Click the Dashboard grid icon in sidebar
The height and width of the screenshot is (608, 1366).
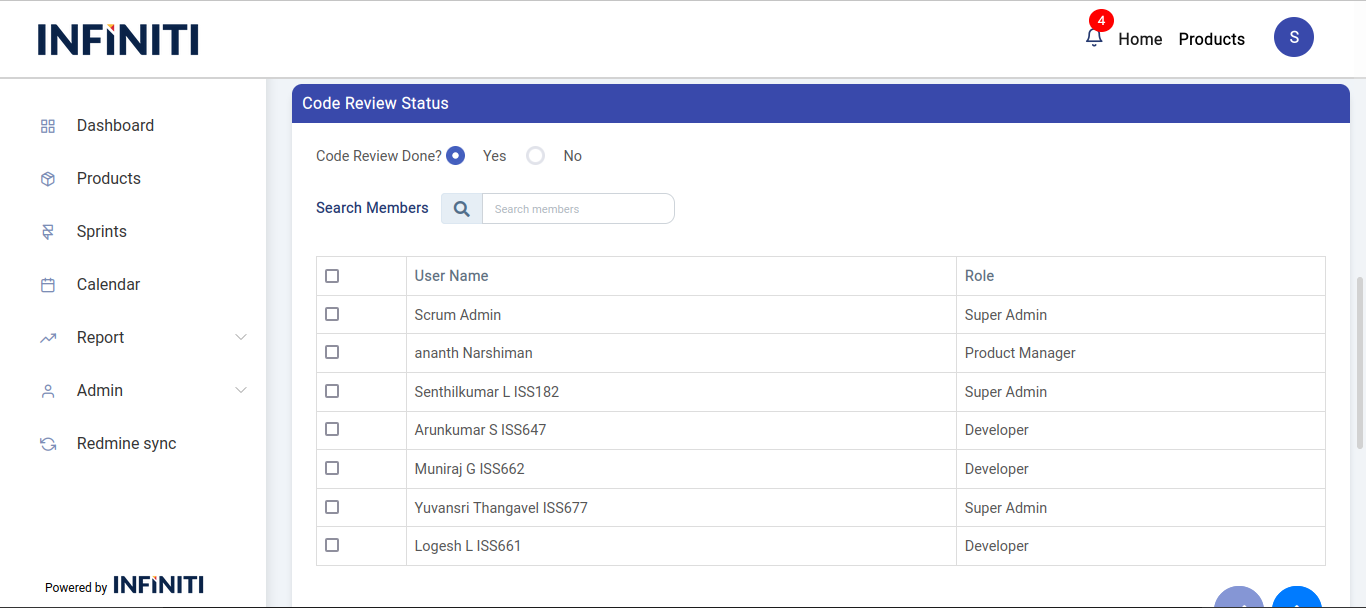[x=48, y=126]
